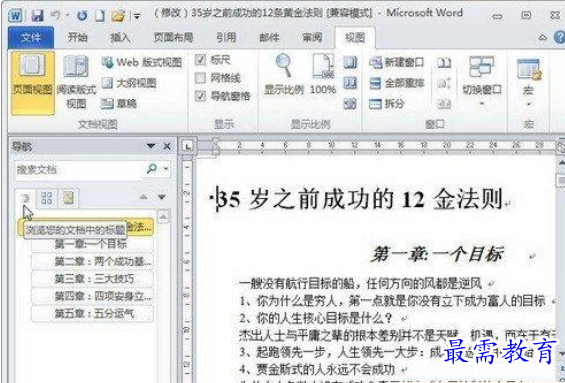Viewport: 565px width, 383px height.
Task: Select the 视图 ribbon tab
Action: tap(355, 37)
